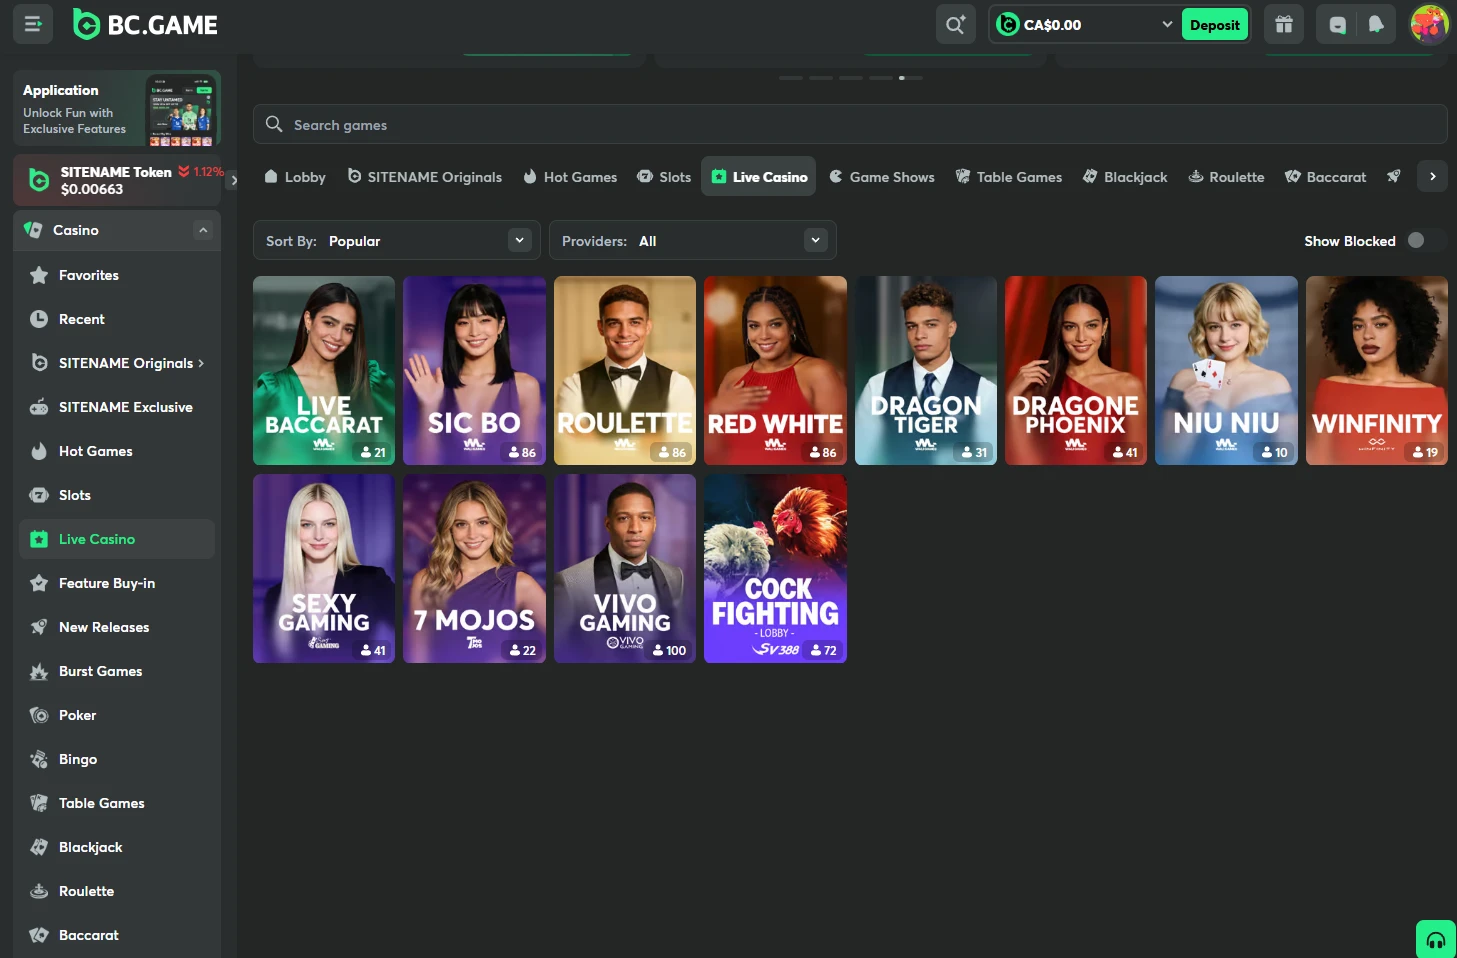This screenshot has height=958, width=1457.
Task: Click the green headset support icon bottom right
Action: tap(1436, 939)
